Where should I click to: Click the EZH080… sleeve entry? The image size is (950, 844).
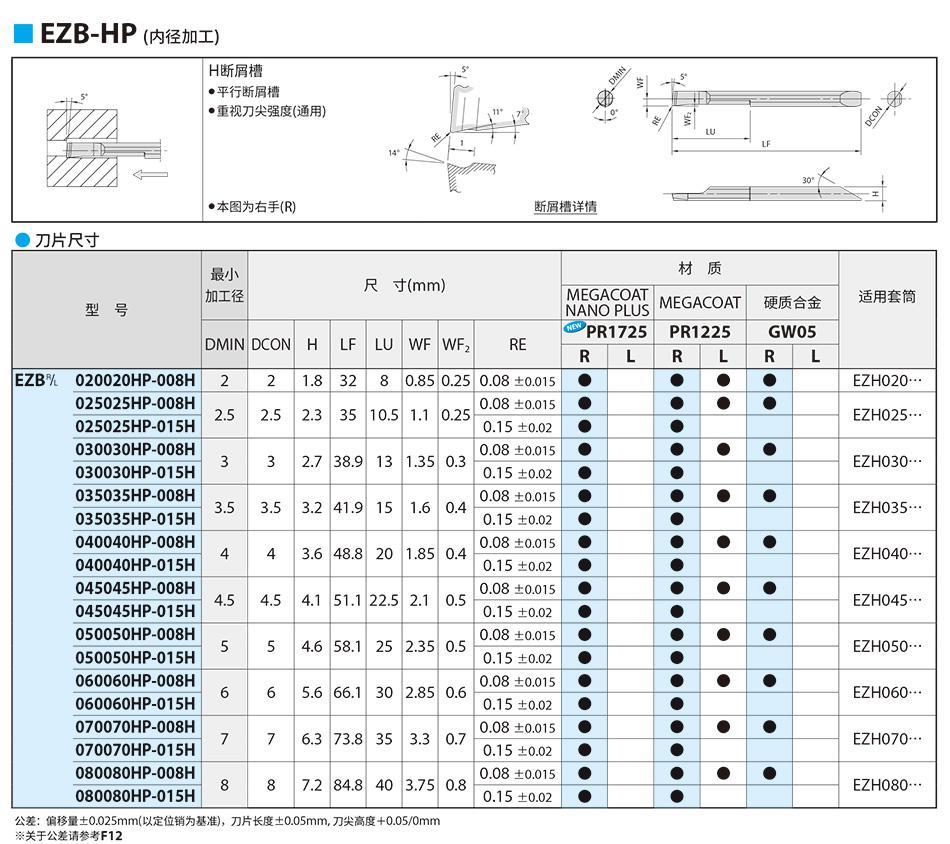point(887,785)
